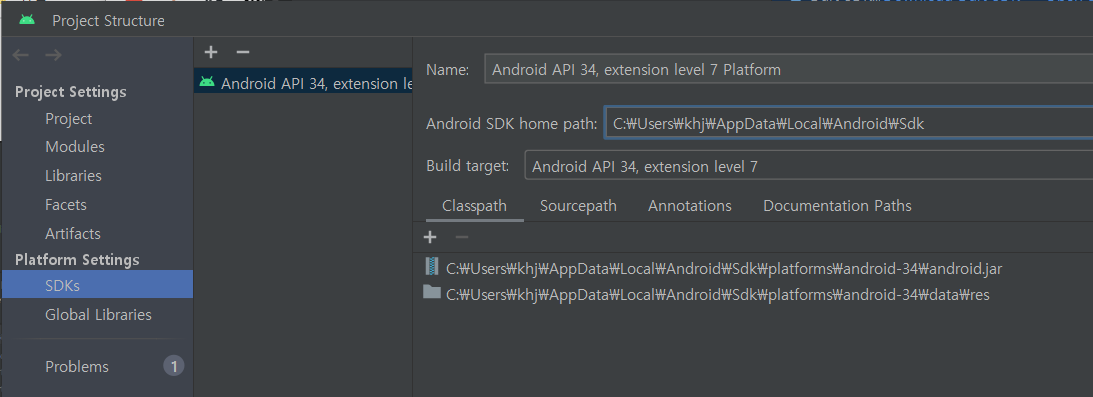Open the Libraries settings page
This screenshot has height=397, width=1093.
tap(73, 176)
